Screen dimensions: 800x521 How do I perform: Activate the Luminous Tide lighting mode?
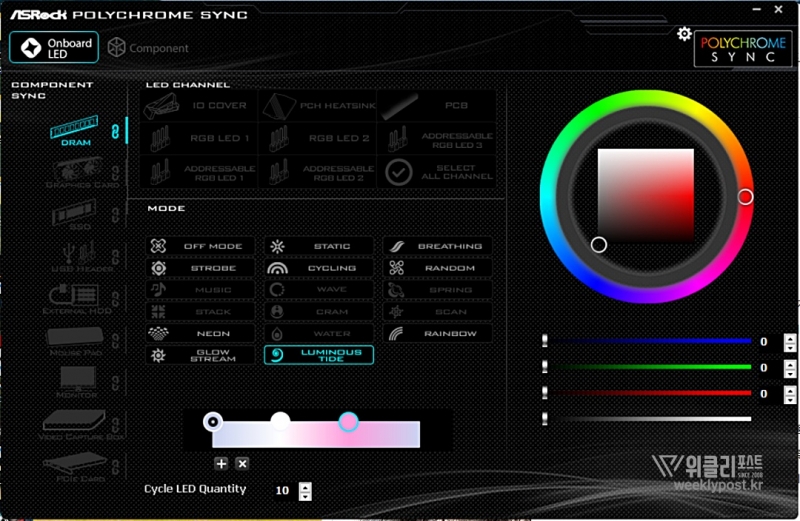point(319,355)
